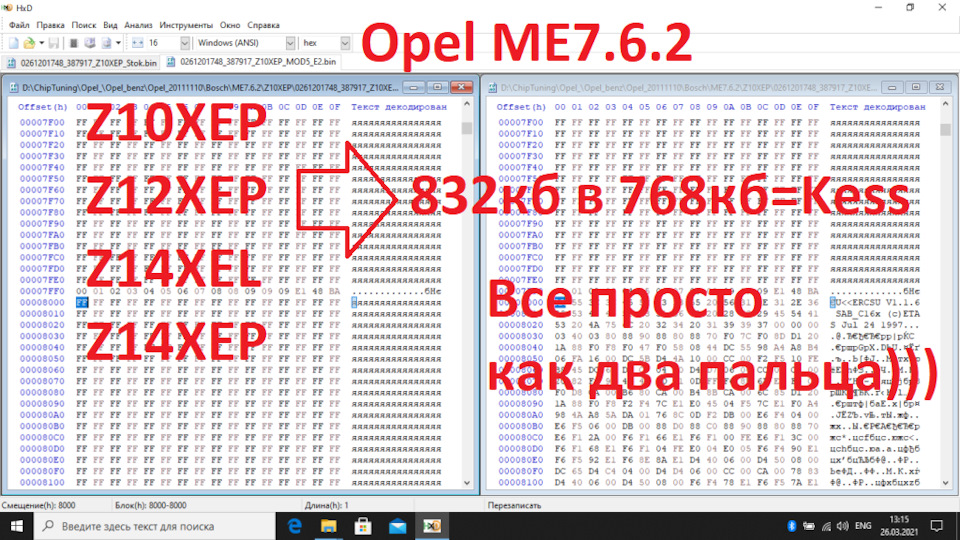
Task: Open the Windows Start menu
Action: pos(17,526)
